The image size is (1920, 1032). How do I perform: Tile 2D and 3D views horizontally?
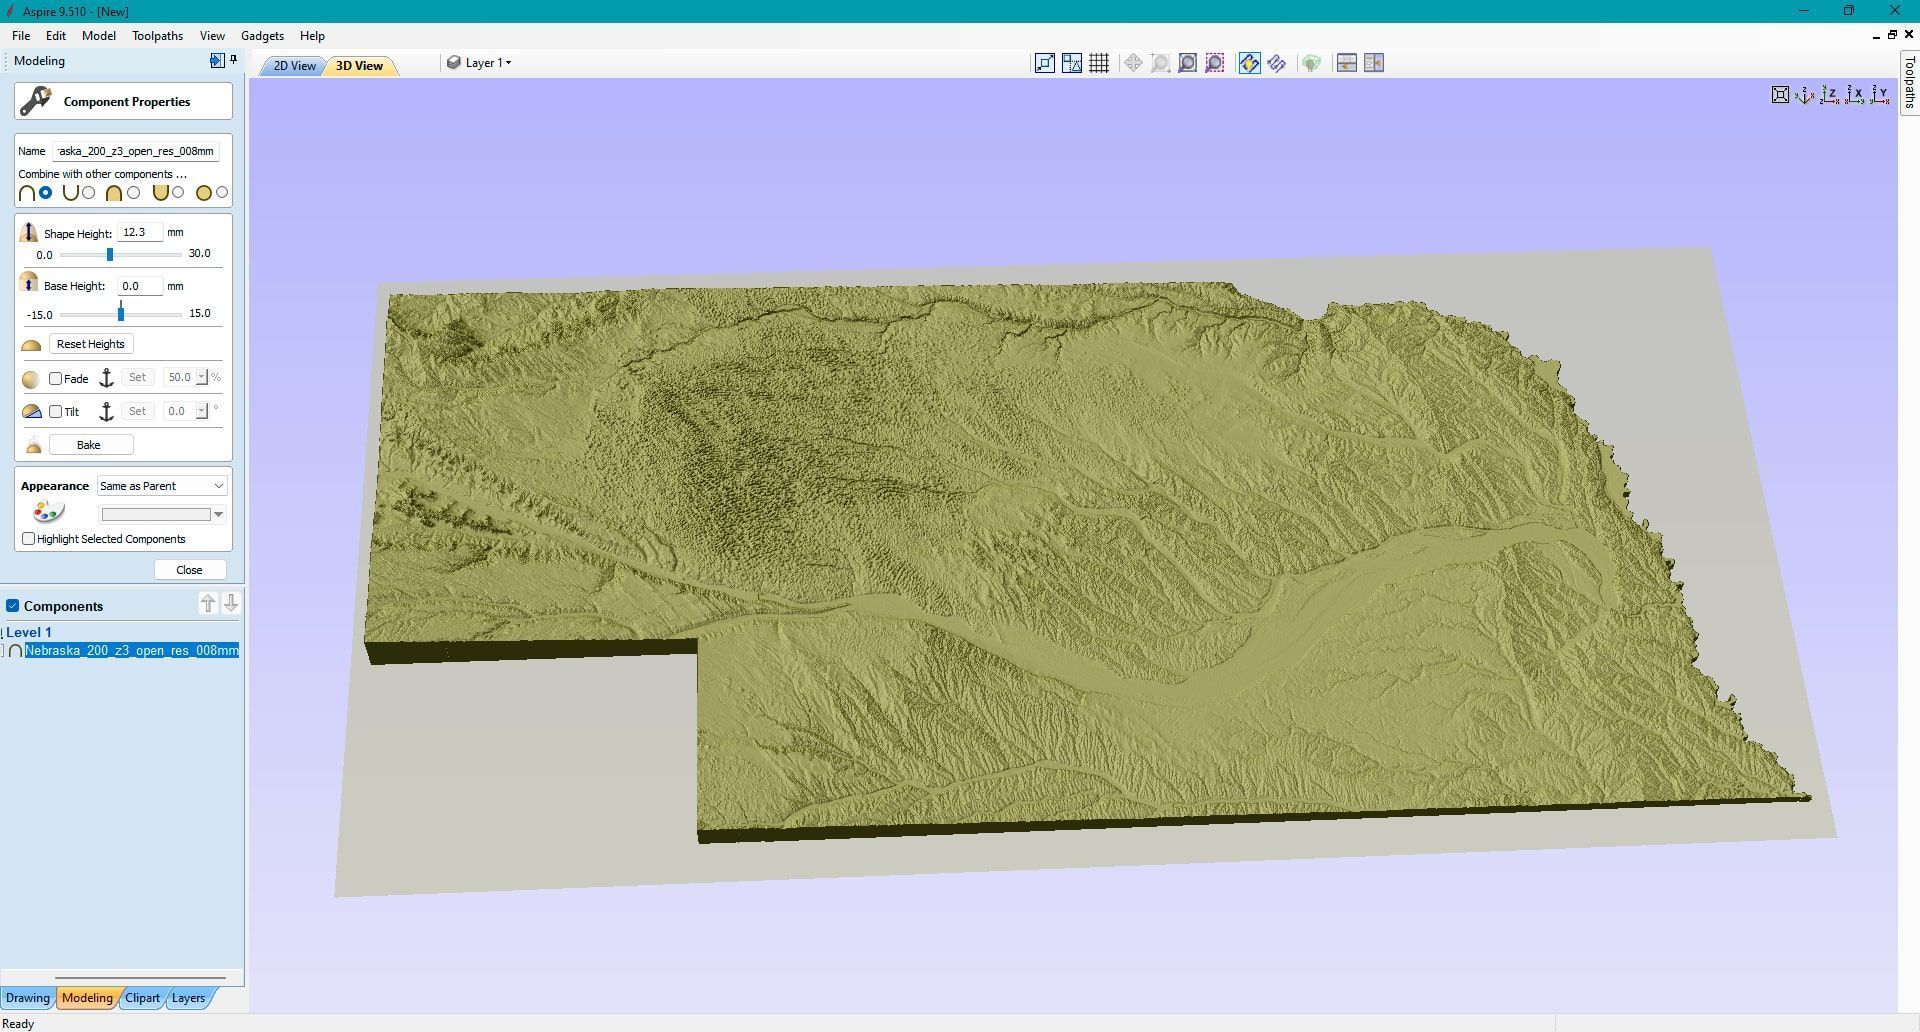(1346, 63)
